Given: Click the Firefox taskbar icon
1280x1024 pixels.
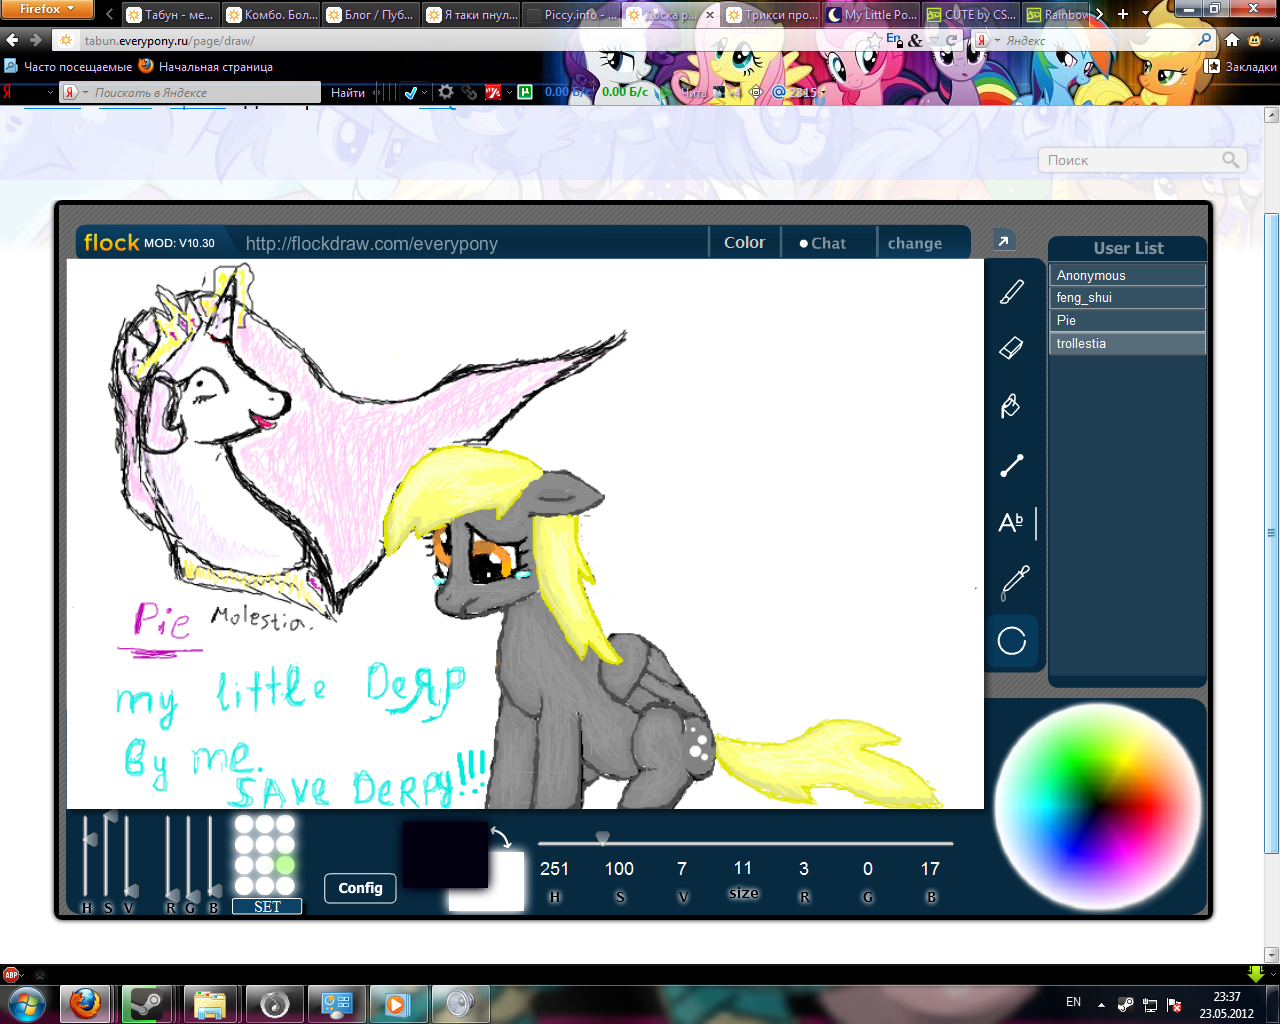Looking at the screenshot, I should pos(86,1003).
